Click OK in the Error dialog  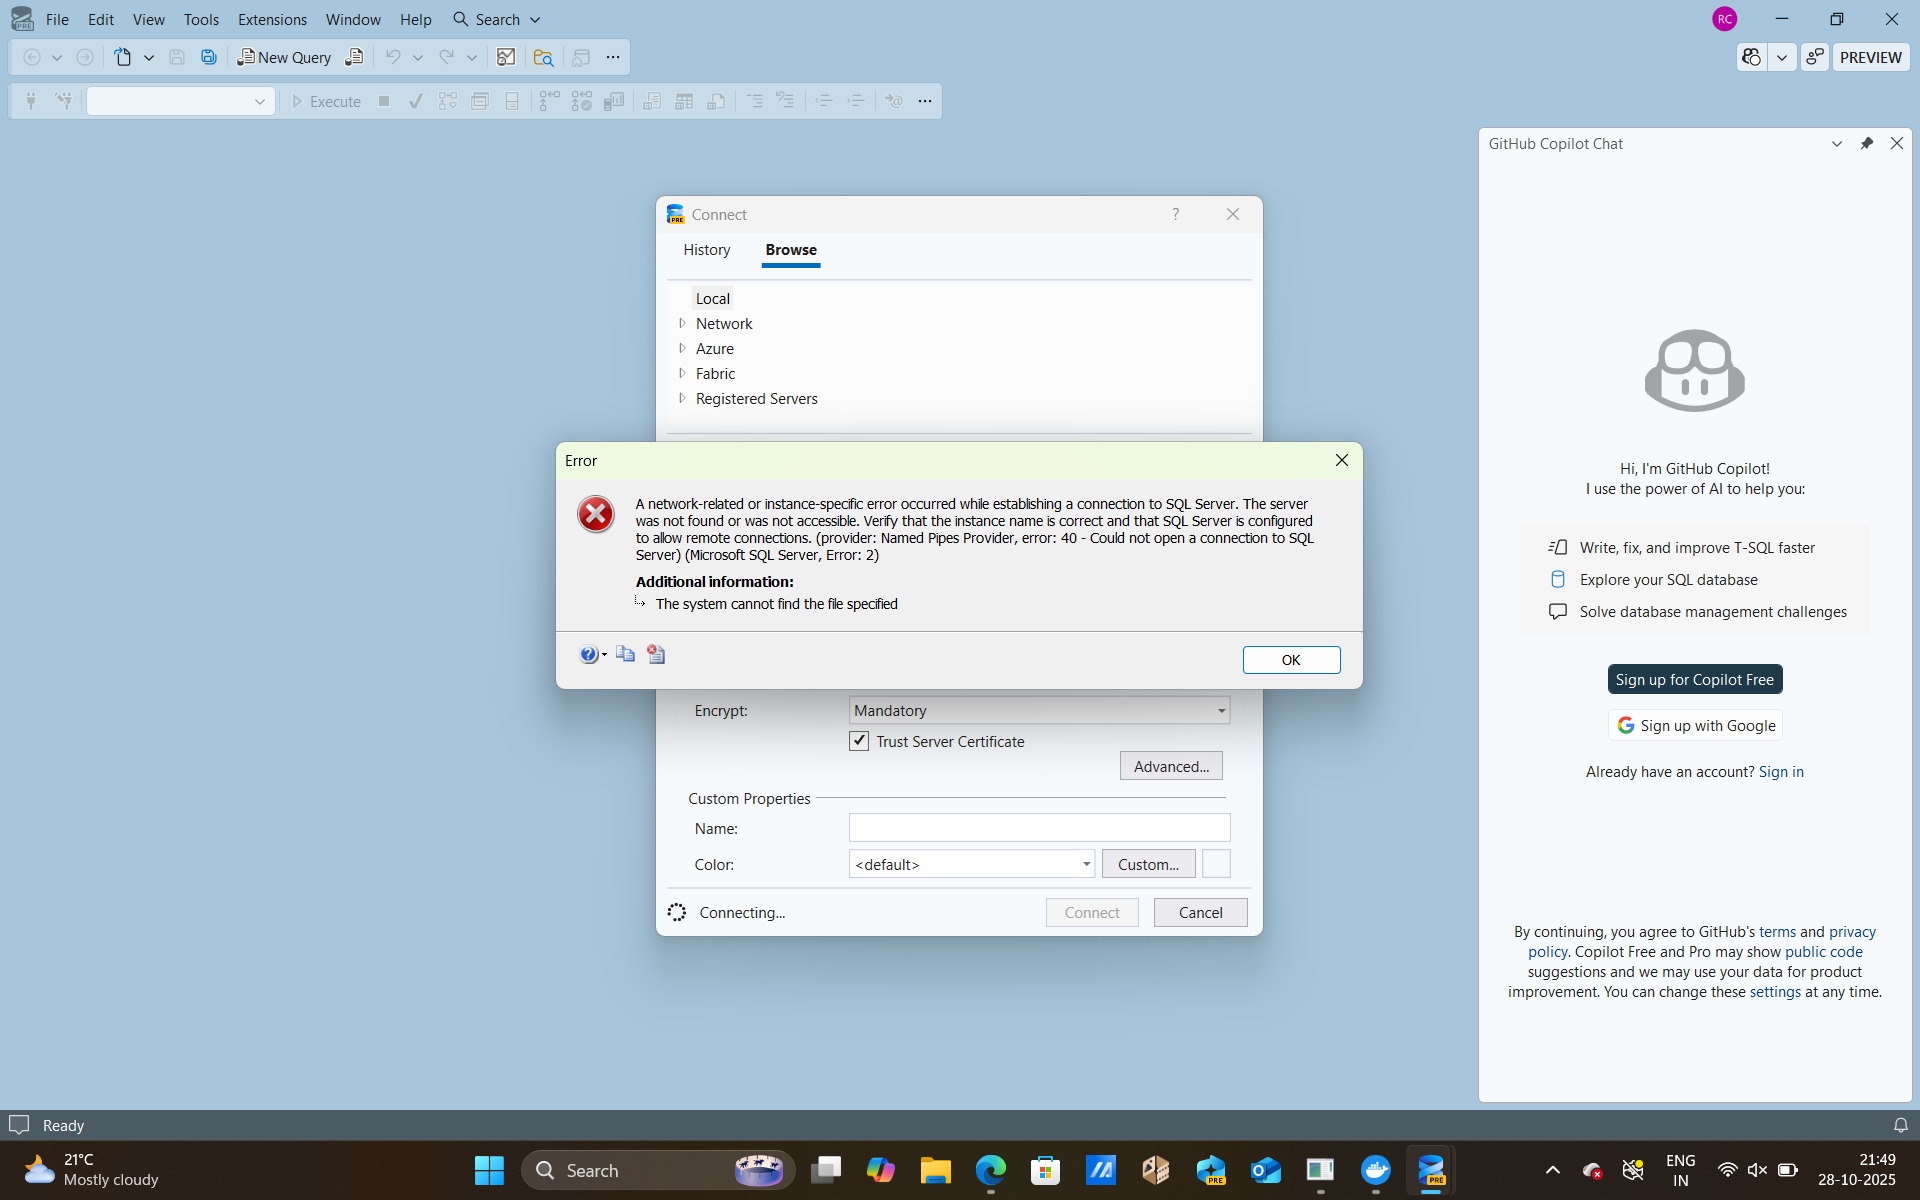click(x=1290, y=660)
